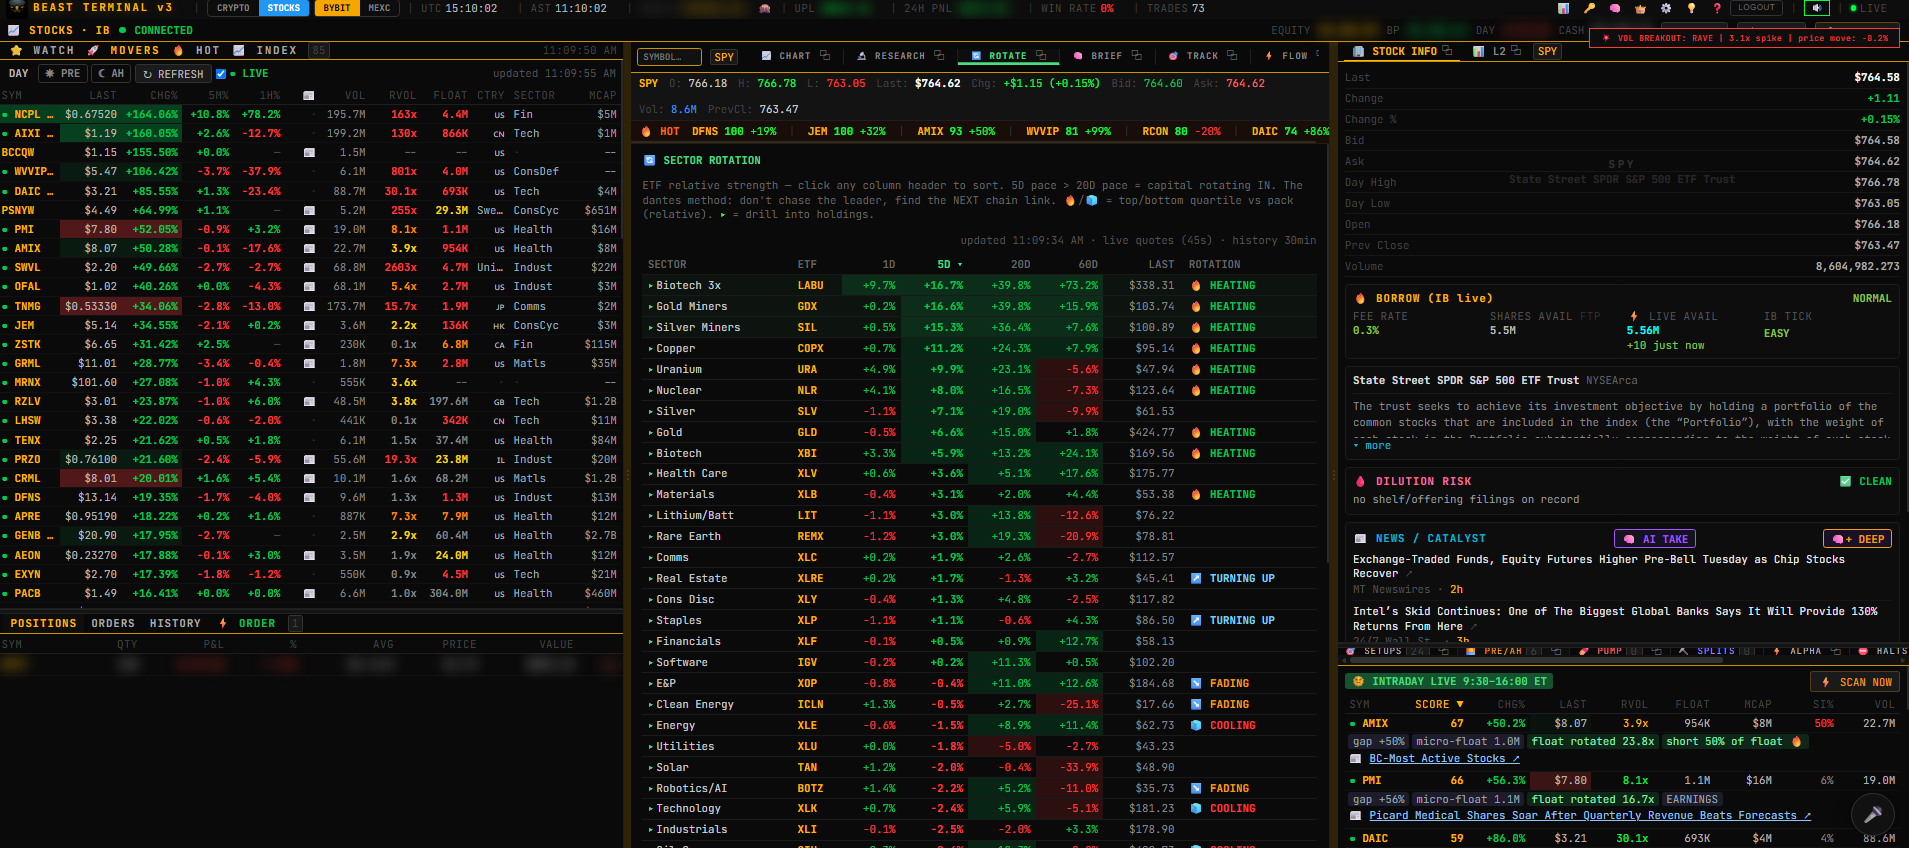
Task: Click the light bulb tips icon
Action: pos(1691,8)
